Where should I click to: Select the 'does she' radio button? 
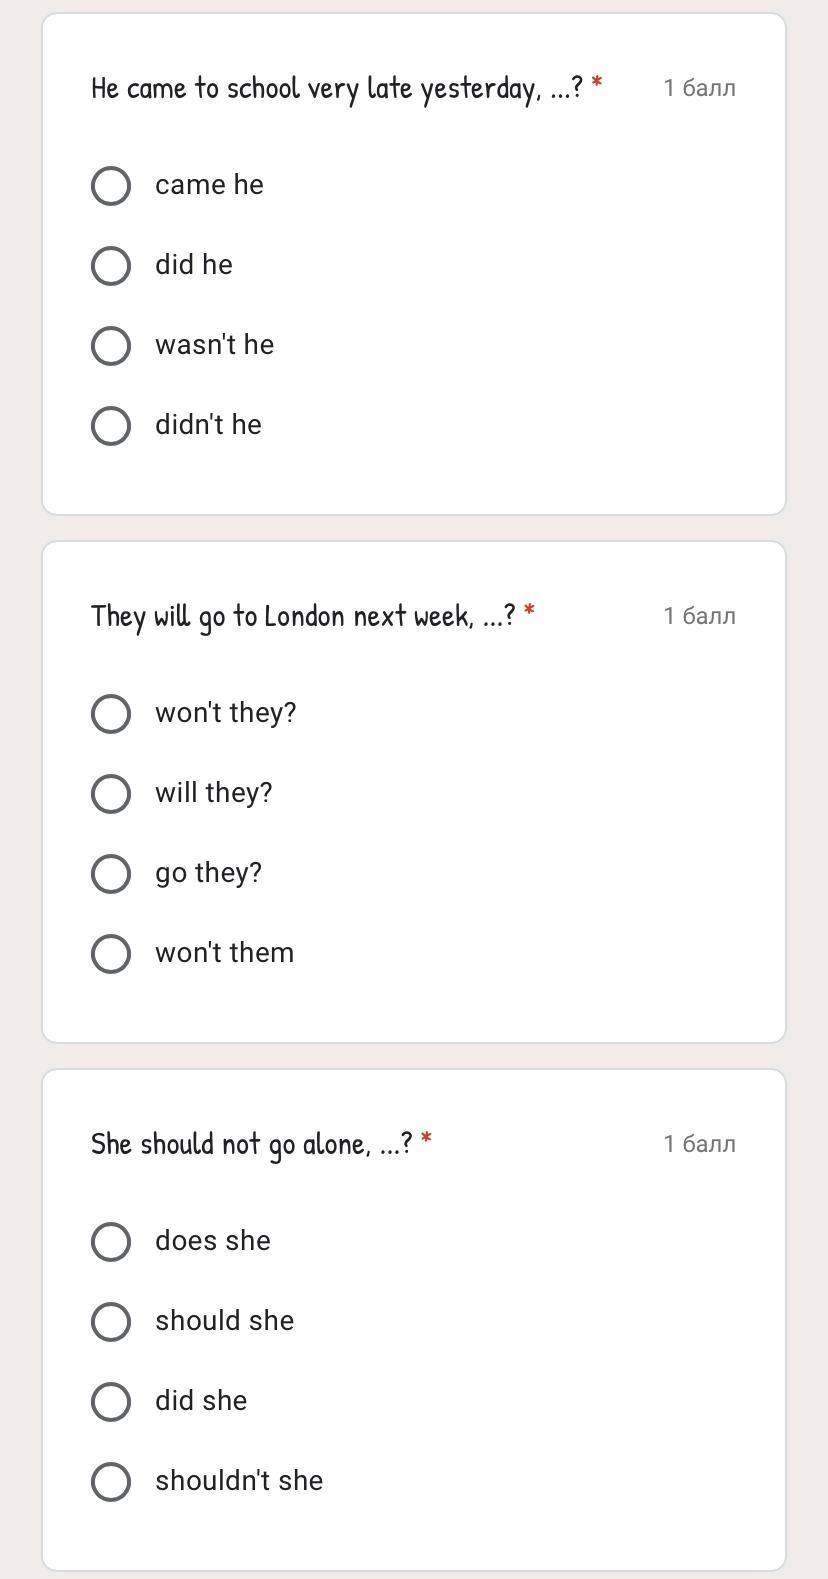click(x=111, y=1242)
